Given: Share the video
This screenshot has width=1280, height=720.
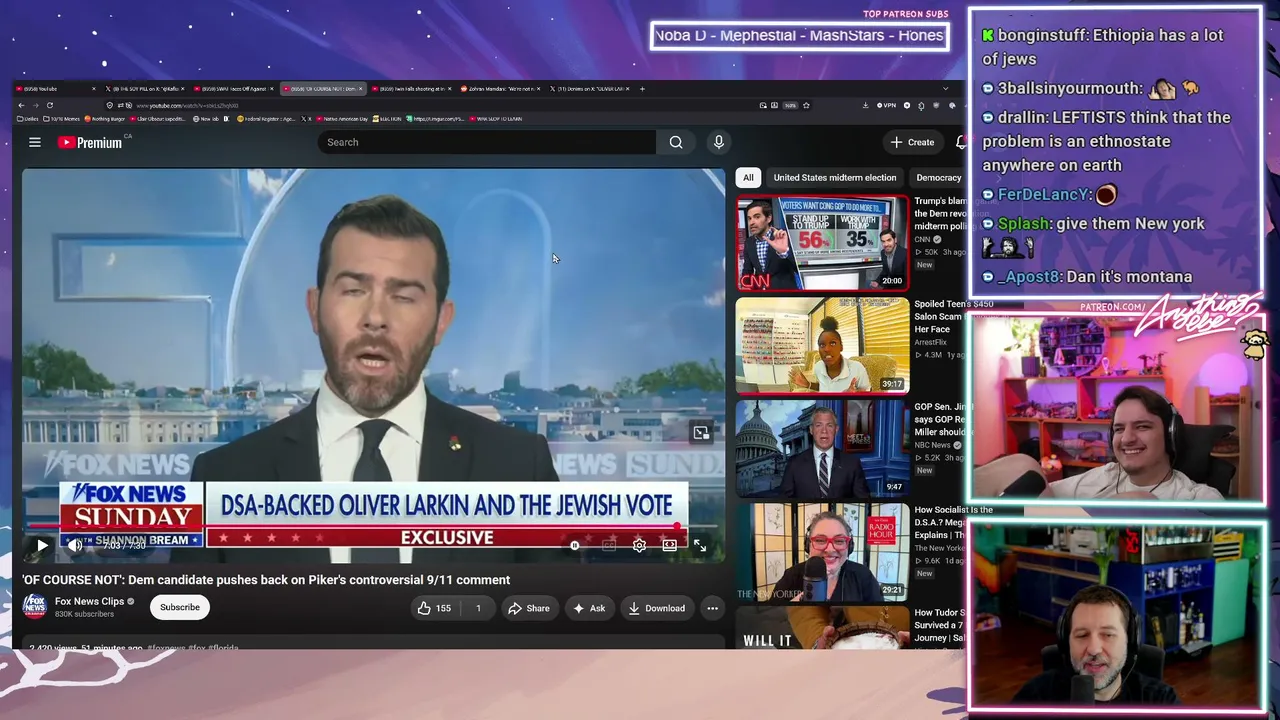Looking at the screenshot, I should coord(528,608).
